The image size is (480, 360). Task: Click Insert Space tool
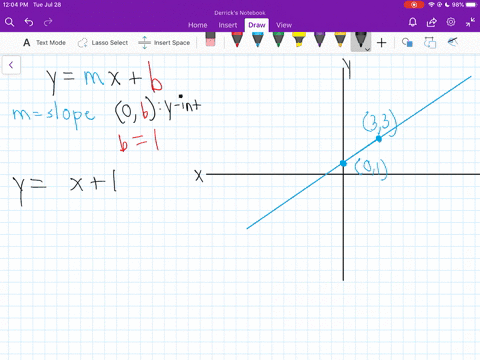164,43
